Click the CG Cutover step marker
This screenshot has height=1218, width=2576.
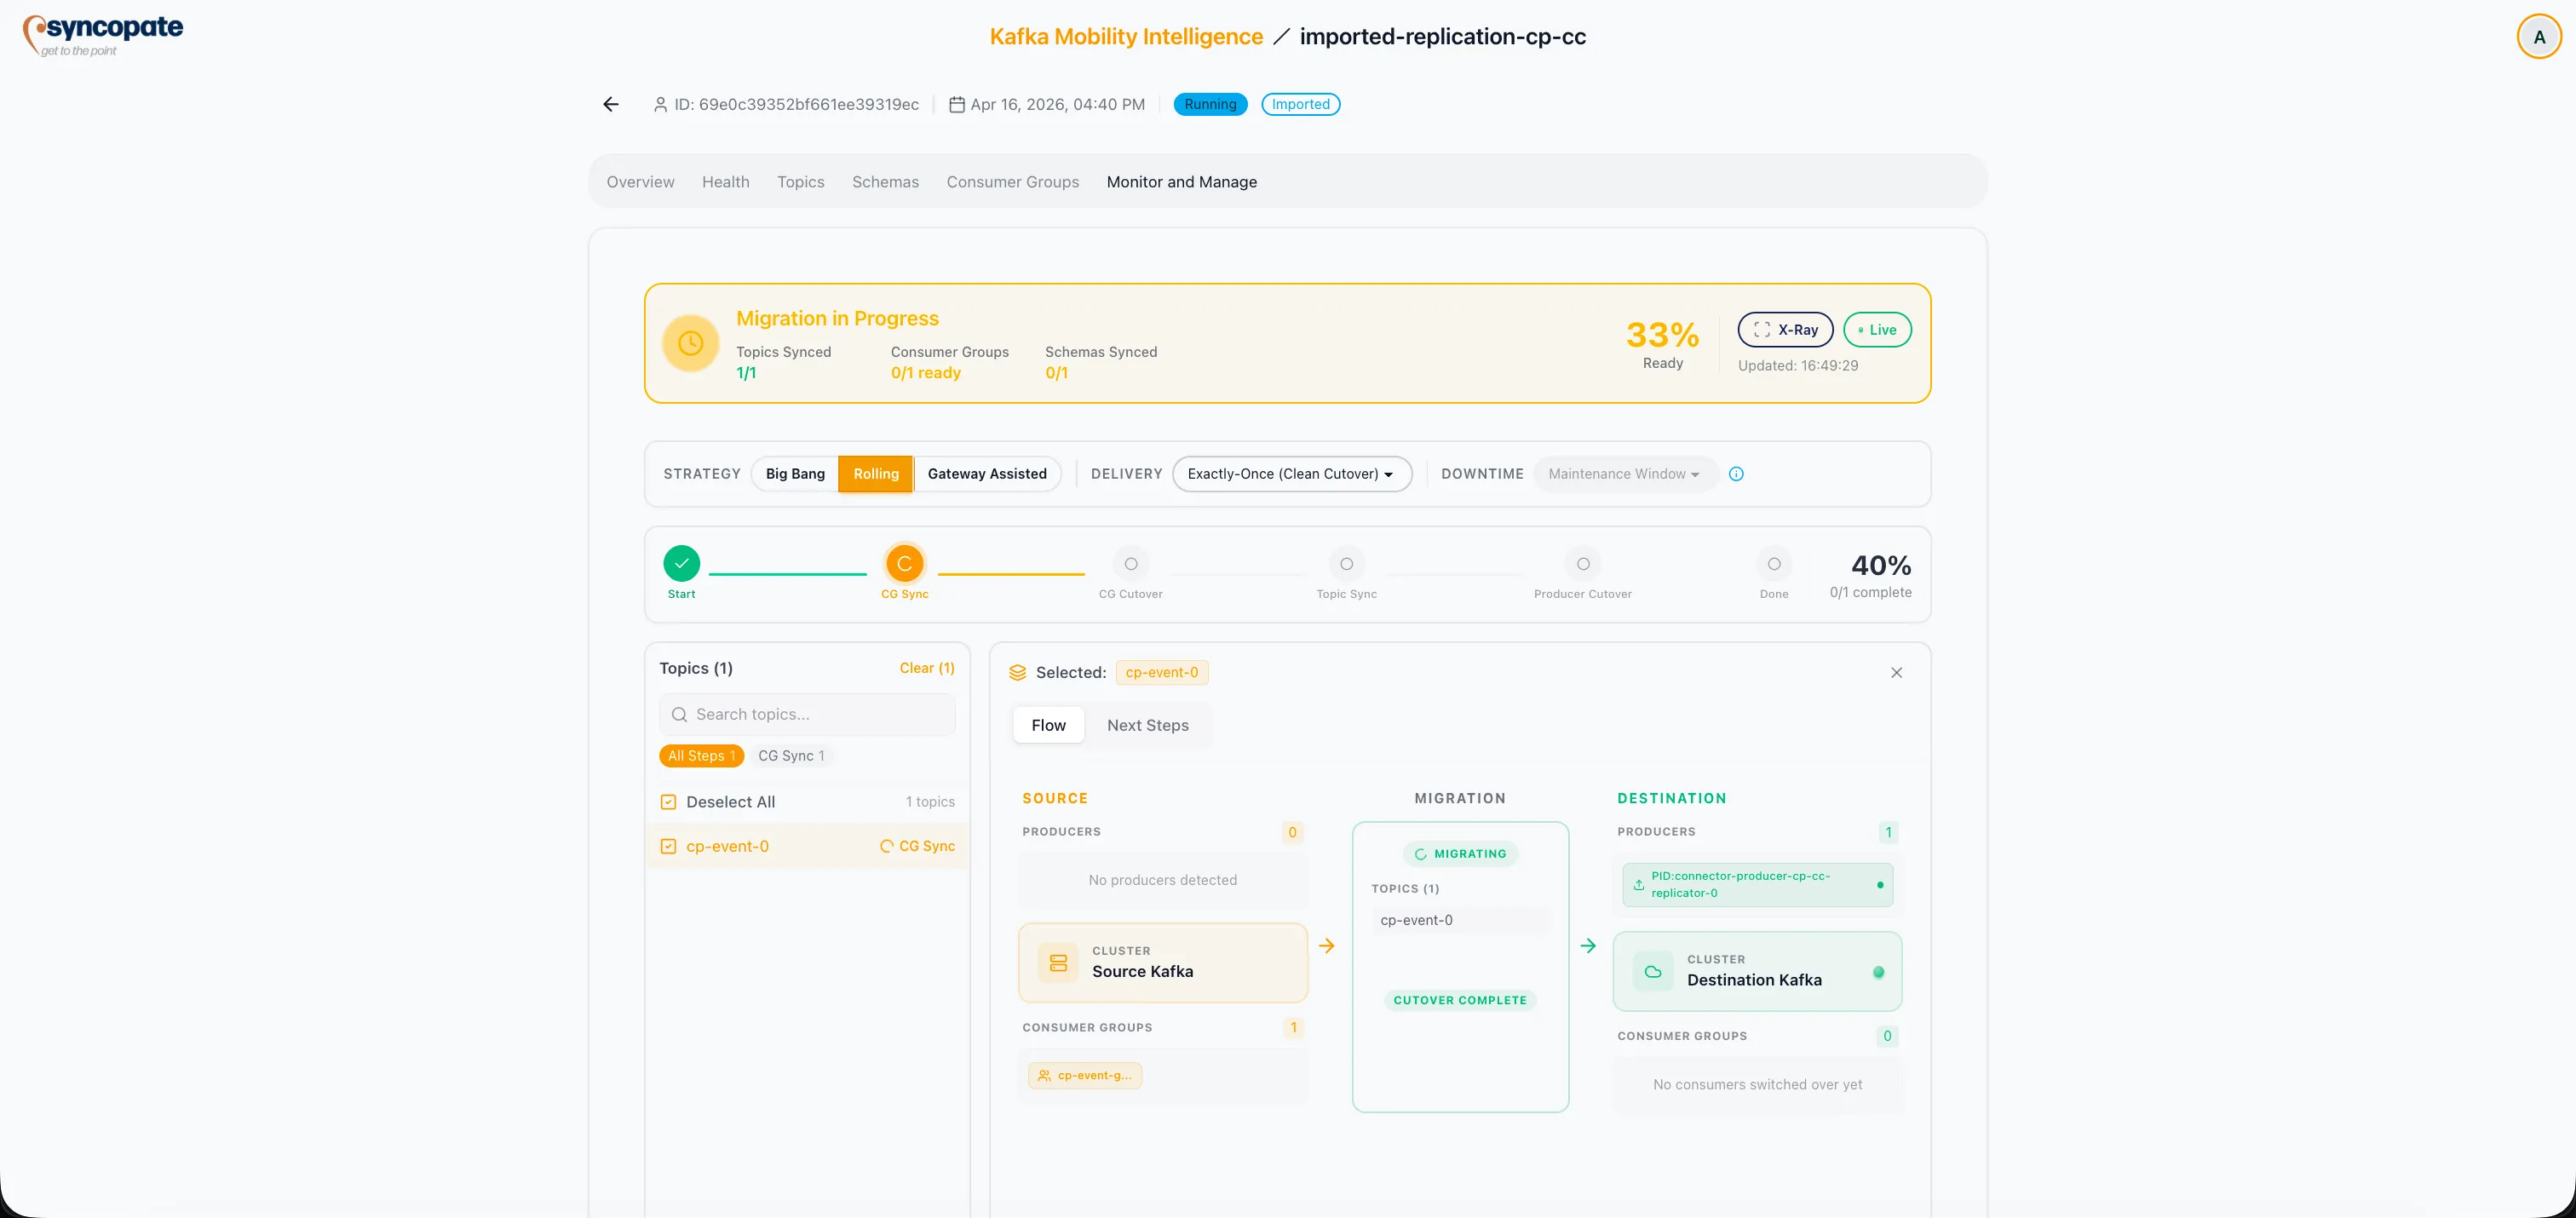click(x=1130, y=564)
